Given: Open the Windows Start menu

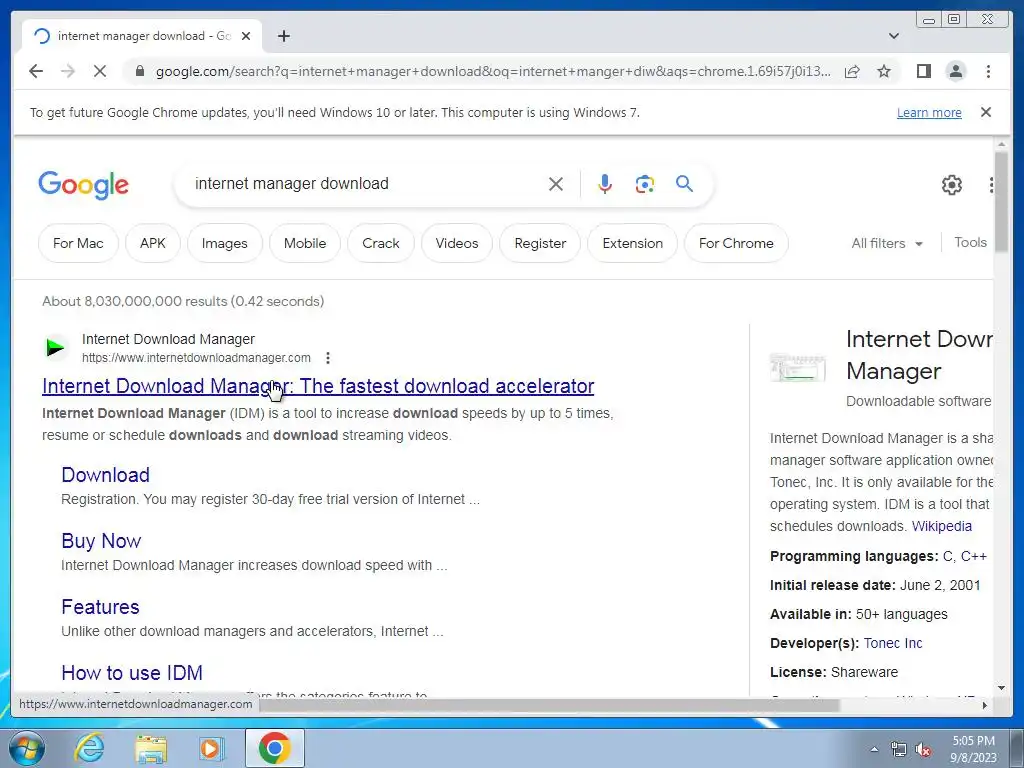Looking at the screenshot, I should click(x=27, y=748).
